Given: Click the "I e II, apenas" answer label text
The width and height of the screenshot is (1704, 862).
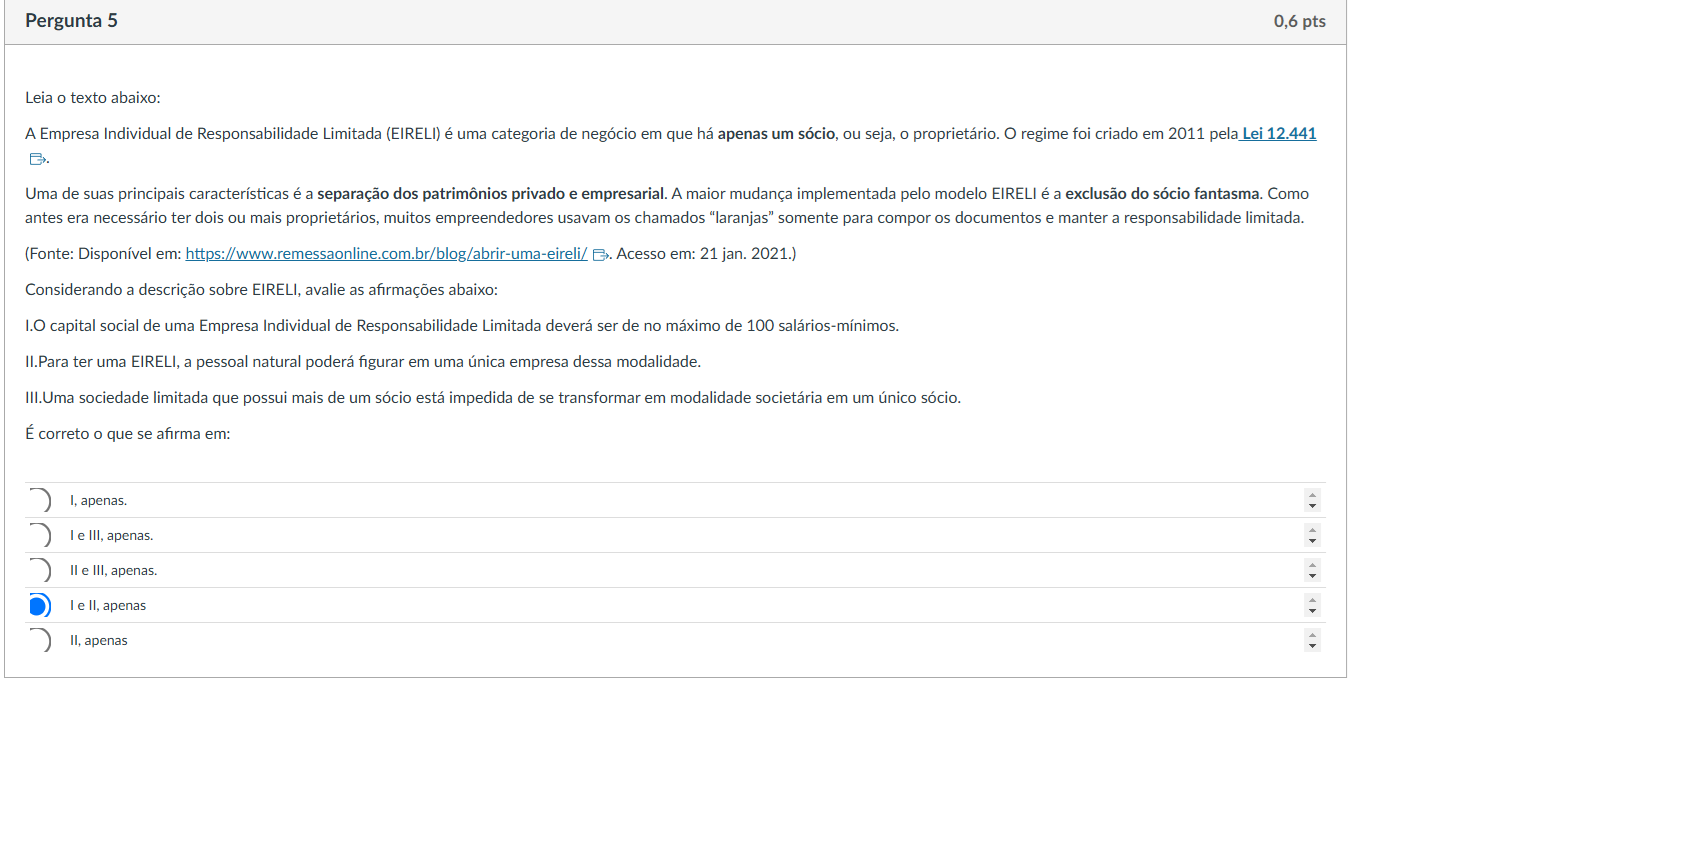Looking at the screenshot, I should [108, 605].
